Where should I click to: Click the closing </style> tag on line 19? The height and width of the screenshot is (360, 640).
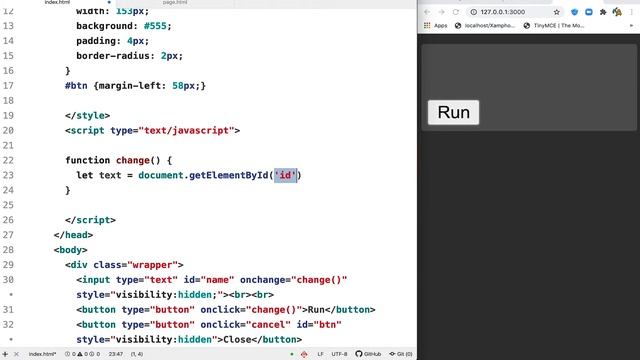(87, 116)
